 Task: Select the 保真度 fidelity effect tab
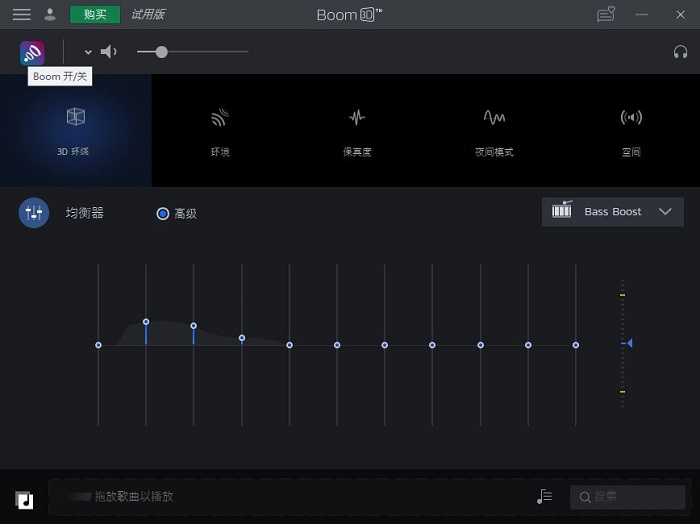point(357,130)
